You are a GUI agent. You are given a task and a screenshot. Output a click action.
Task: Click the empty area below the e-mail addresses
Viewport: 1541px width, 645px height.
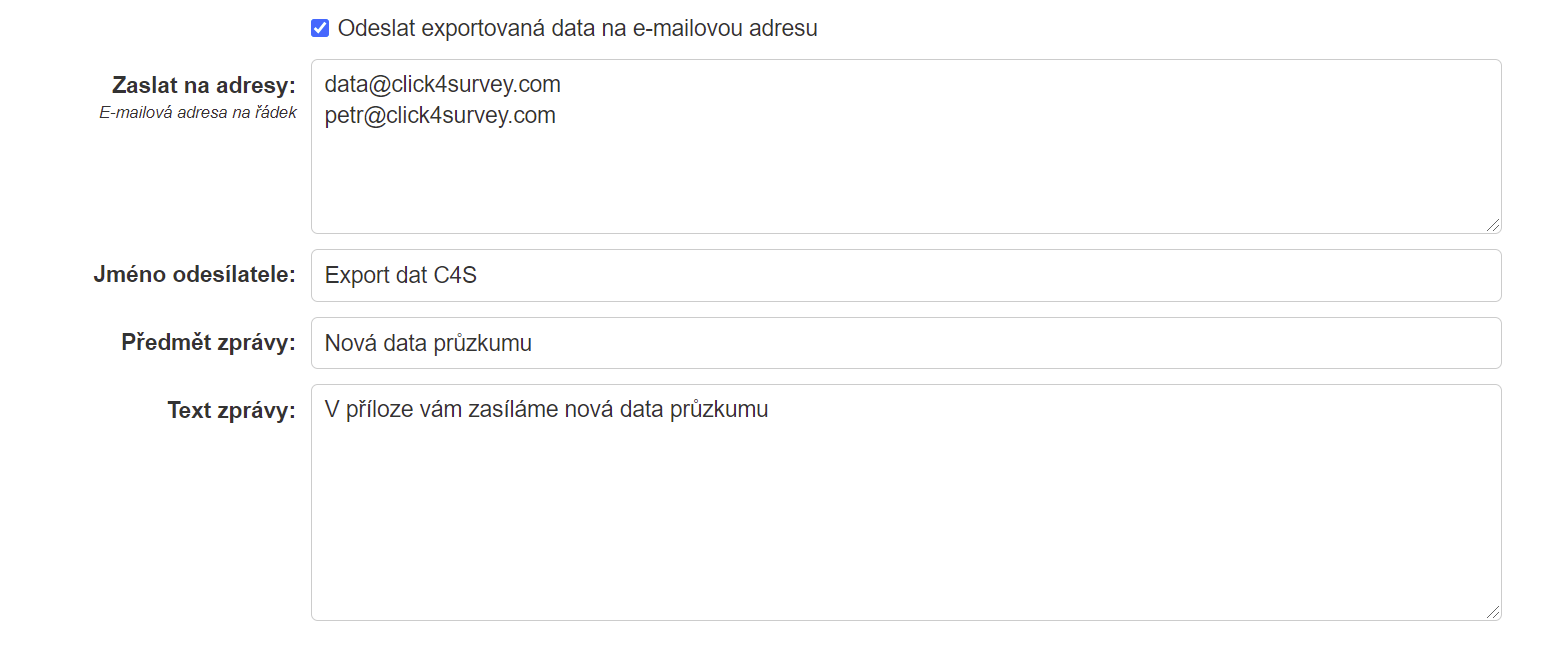click(906, 180)
